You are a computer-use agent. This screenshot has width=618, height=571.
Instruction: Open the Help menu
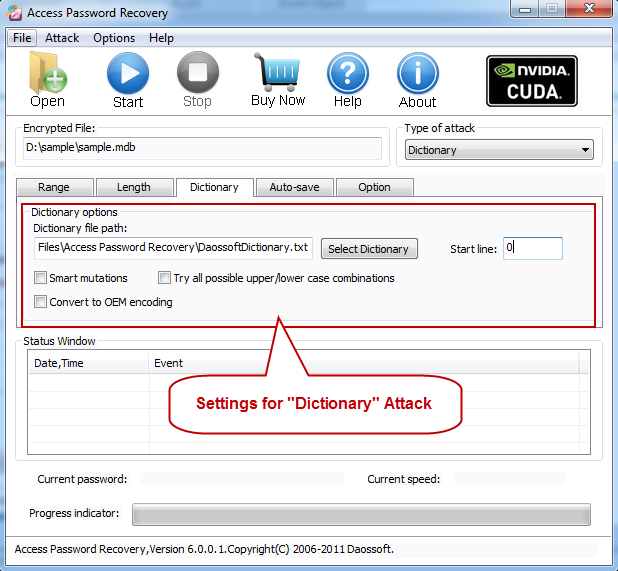(161, 38)
